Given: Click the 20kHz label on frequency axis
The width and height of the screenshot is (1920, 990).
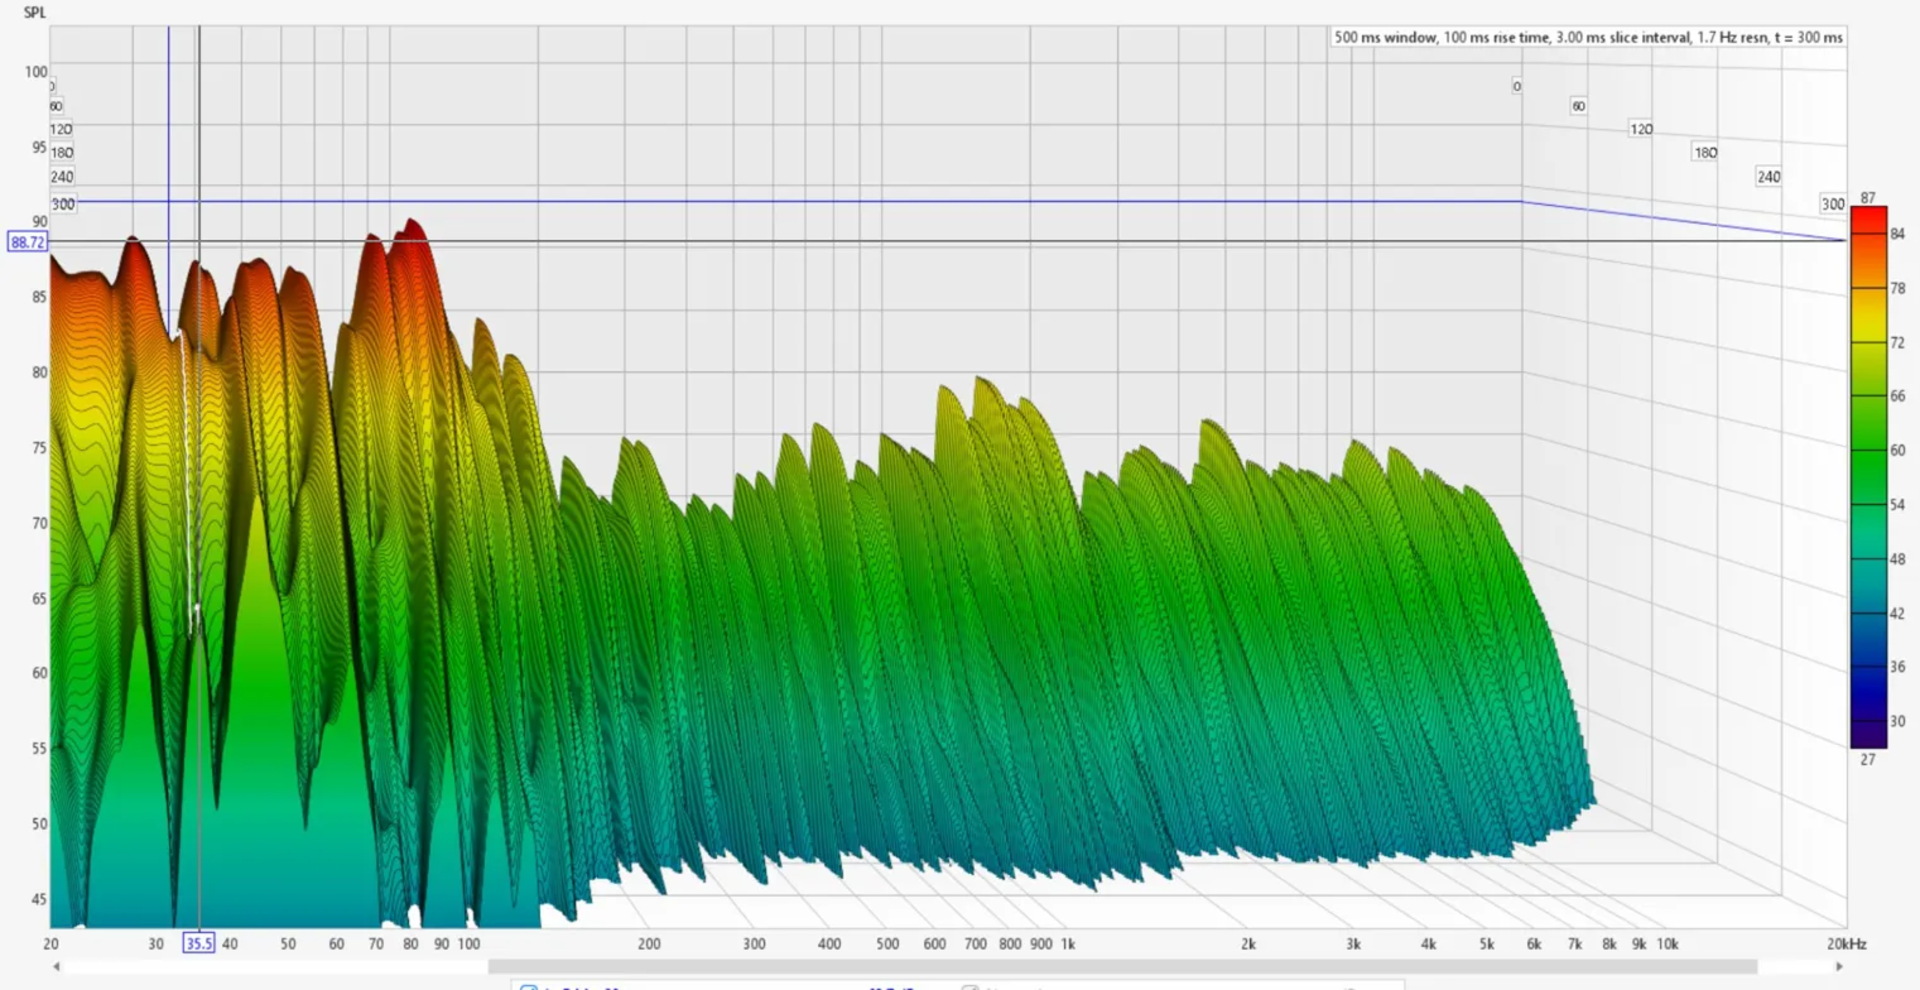Looking at the screenshot, I should click(1846, 943).
